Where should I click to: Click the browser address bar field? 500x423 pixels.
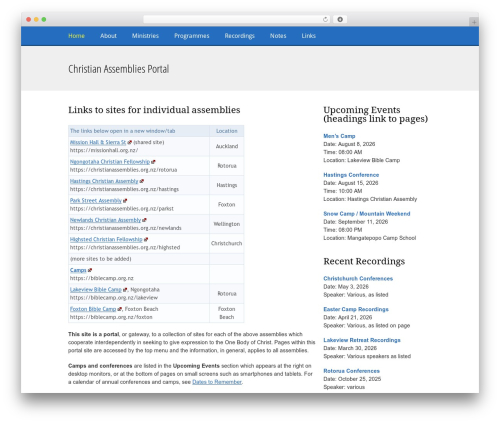click(237, 19)
